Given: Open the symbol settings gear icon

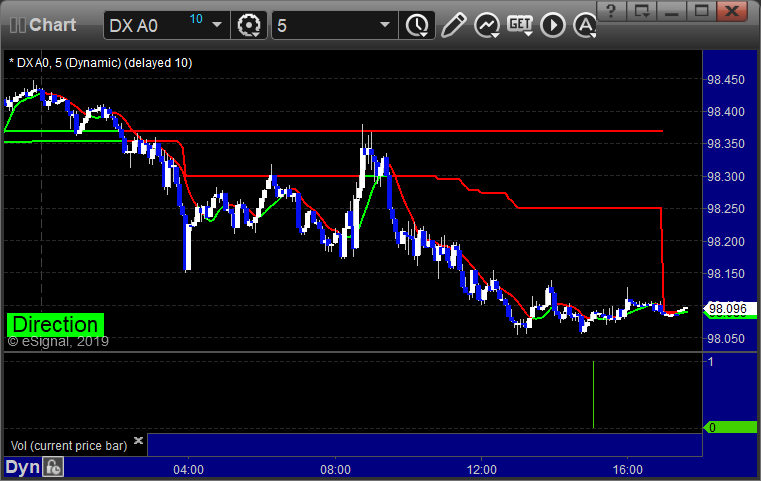Looking at the screenshot, I should 249,25.
